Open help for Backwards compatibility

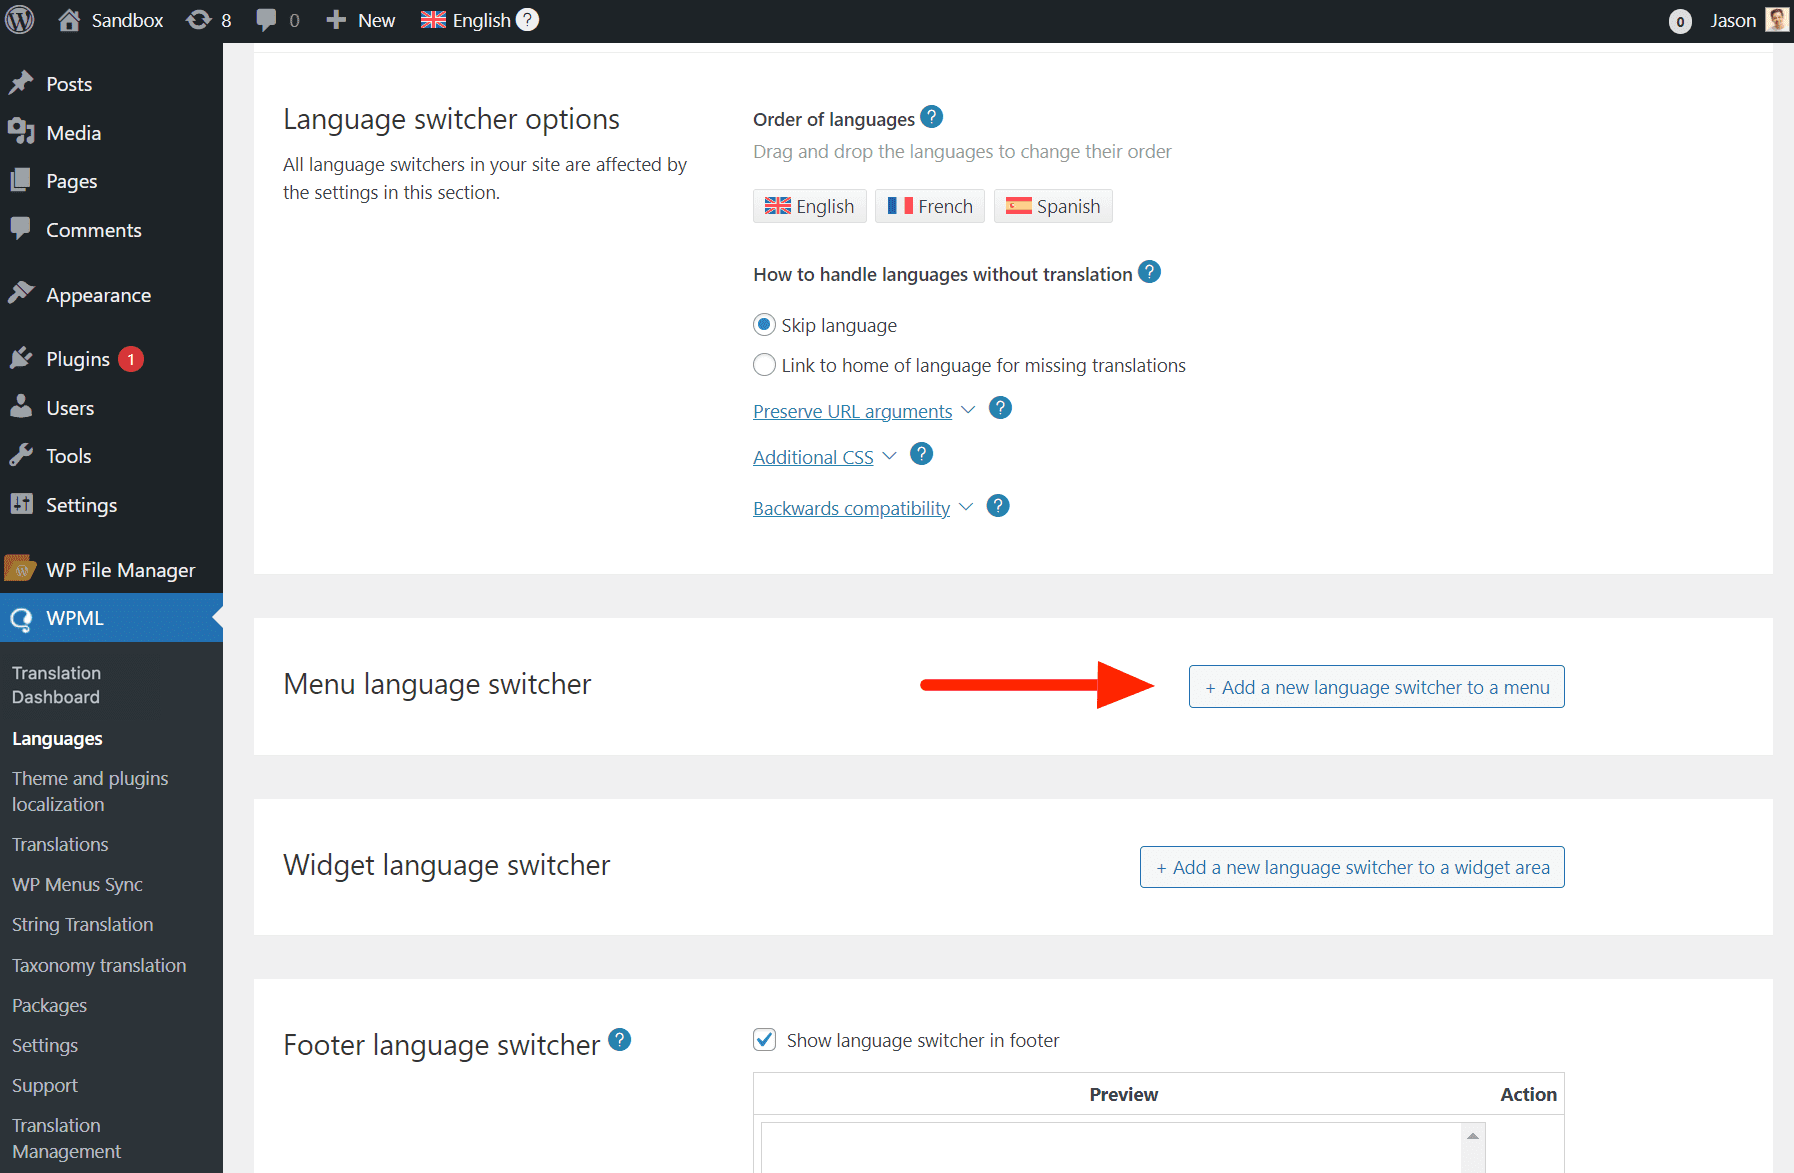pyautogui.click(x=998, y=506)
